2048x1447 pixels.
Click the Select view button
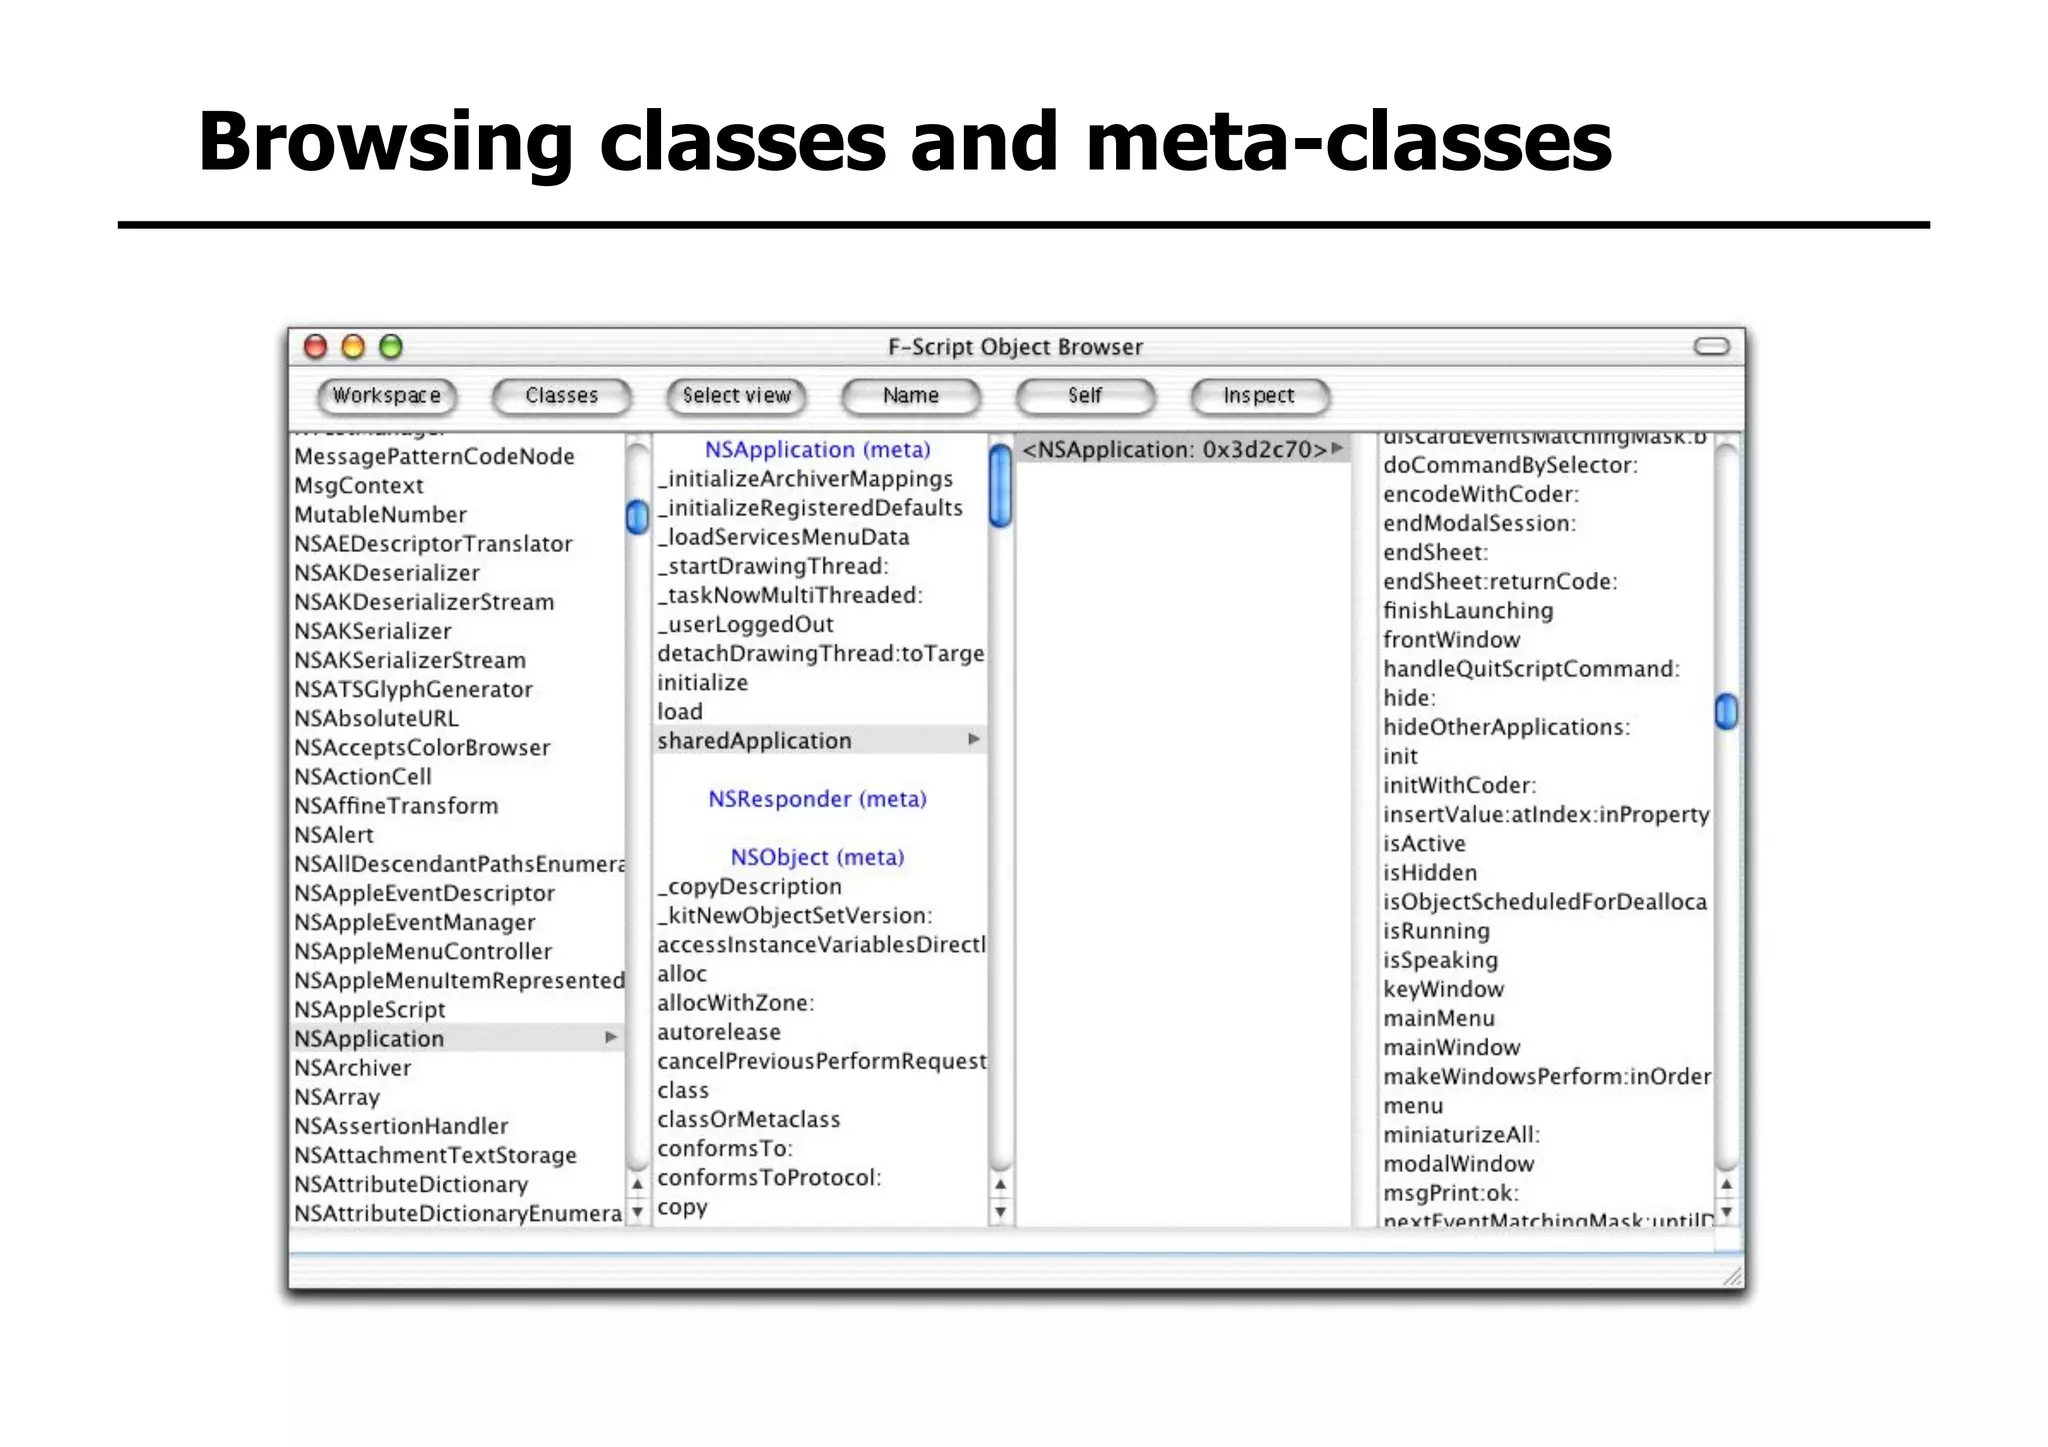coord(736,396)
